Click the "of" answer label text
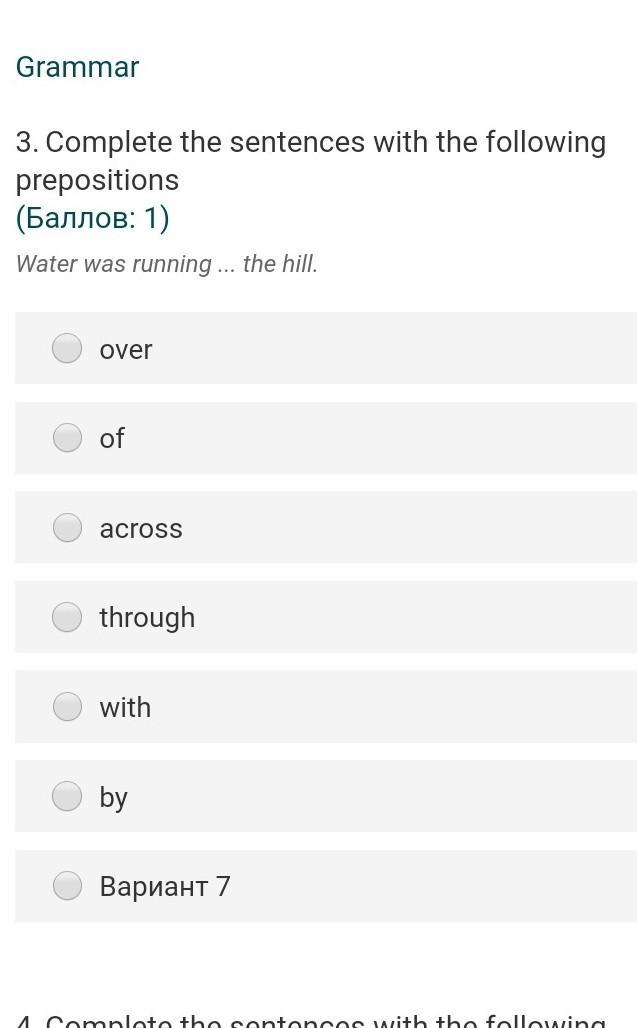This screenshot has width=637, height=1028. tap(112, 439)
